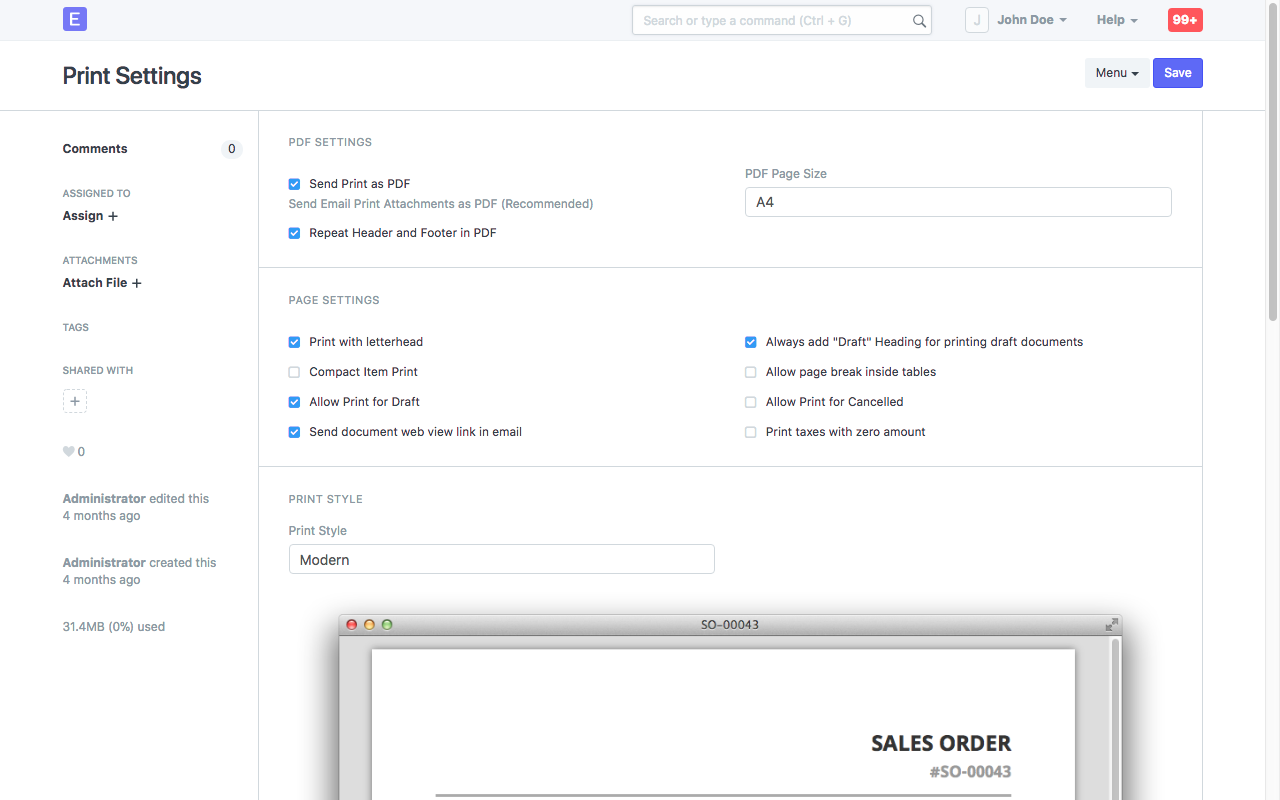Image resolution: width=1280 pixels, height=800 pixels.
Task: Click the heart like icon
Action: (69, 452)
